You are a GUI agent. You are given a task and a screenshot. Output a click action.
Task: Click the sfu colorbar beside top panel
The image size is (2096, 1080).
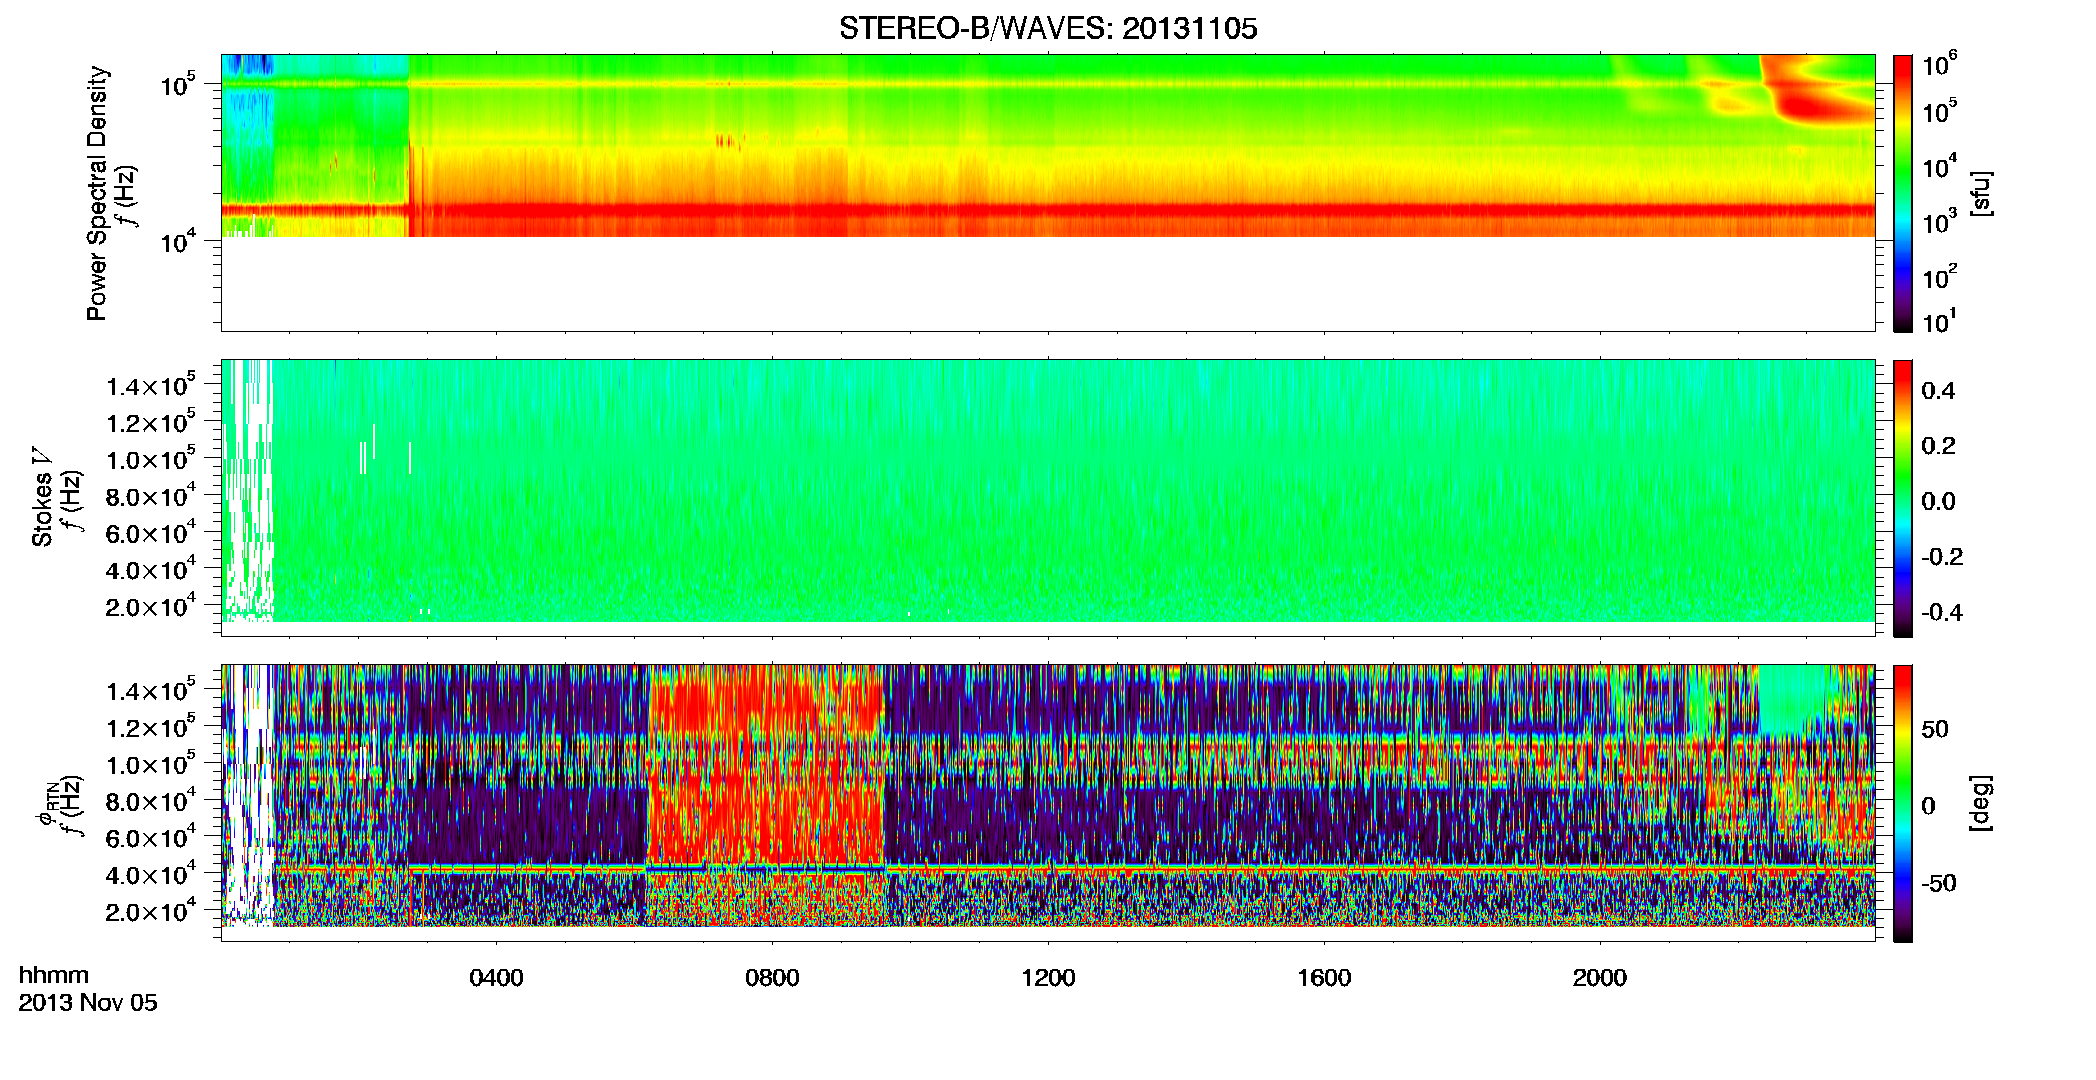1903,193
